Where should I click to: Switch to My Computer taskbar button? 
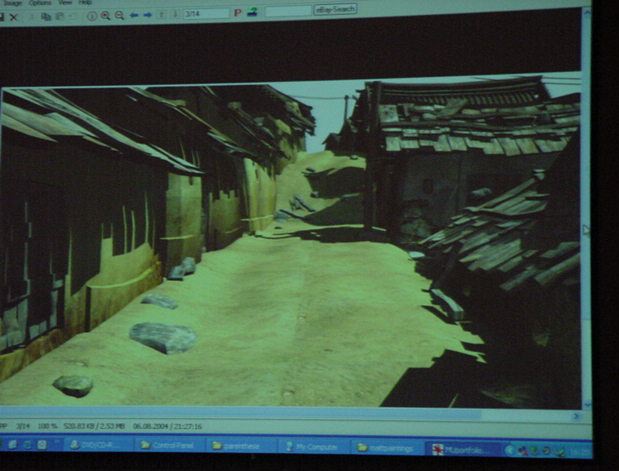tap(313, 447)
